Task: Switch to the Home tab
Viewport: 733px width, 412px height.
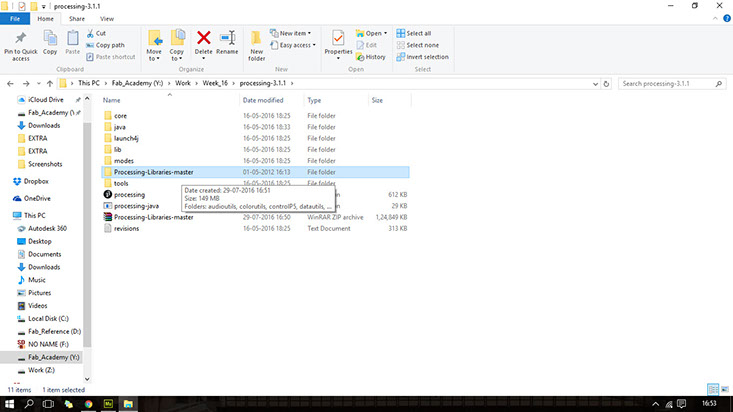Action: (45, 19)
